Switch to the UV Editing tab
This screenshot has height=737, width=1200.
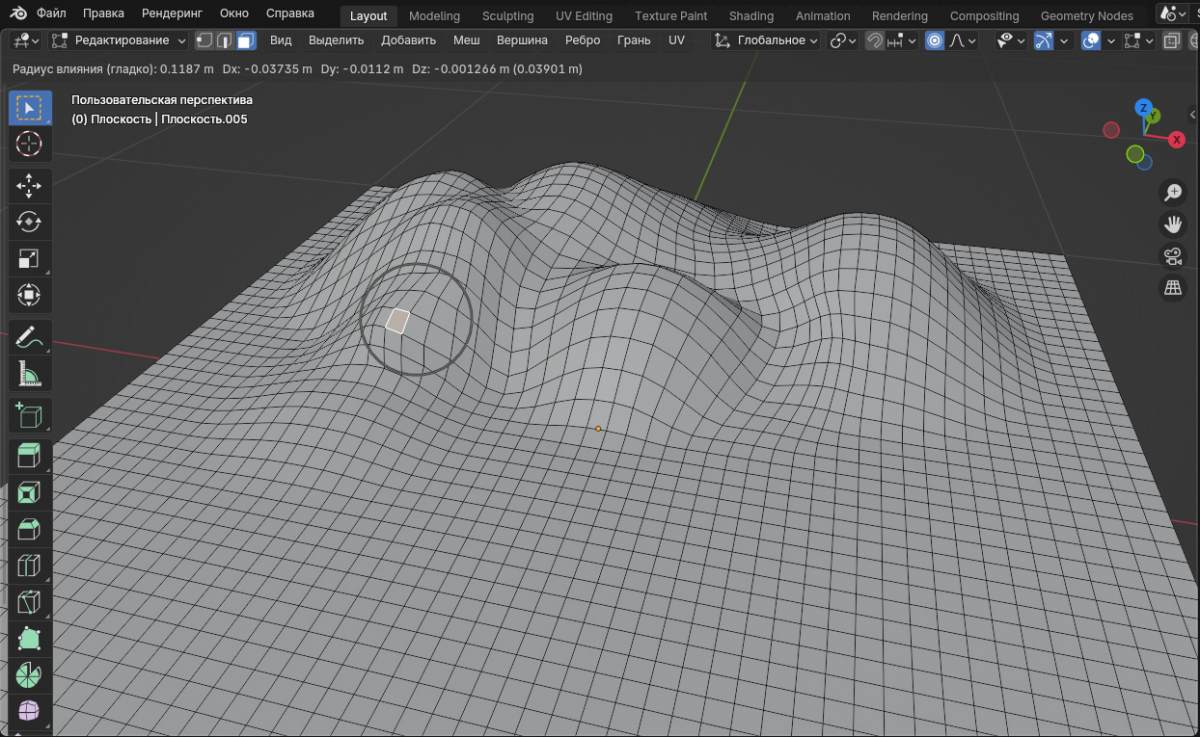[x=584, y=16]
